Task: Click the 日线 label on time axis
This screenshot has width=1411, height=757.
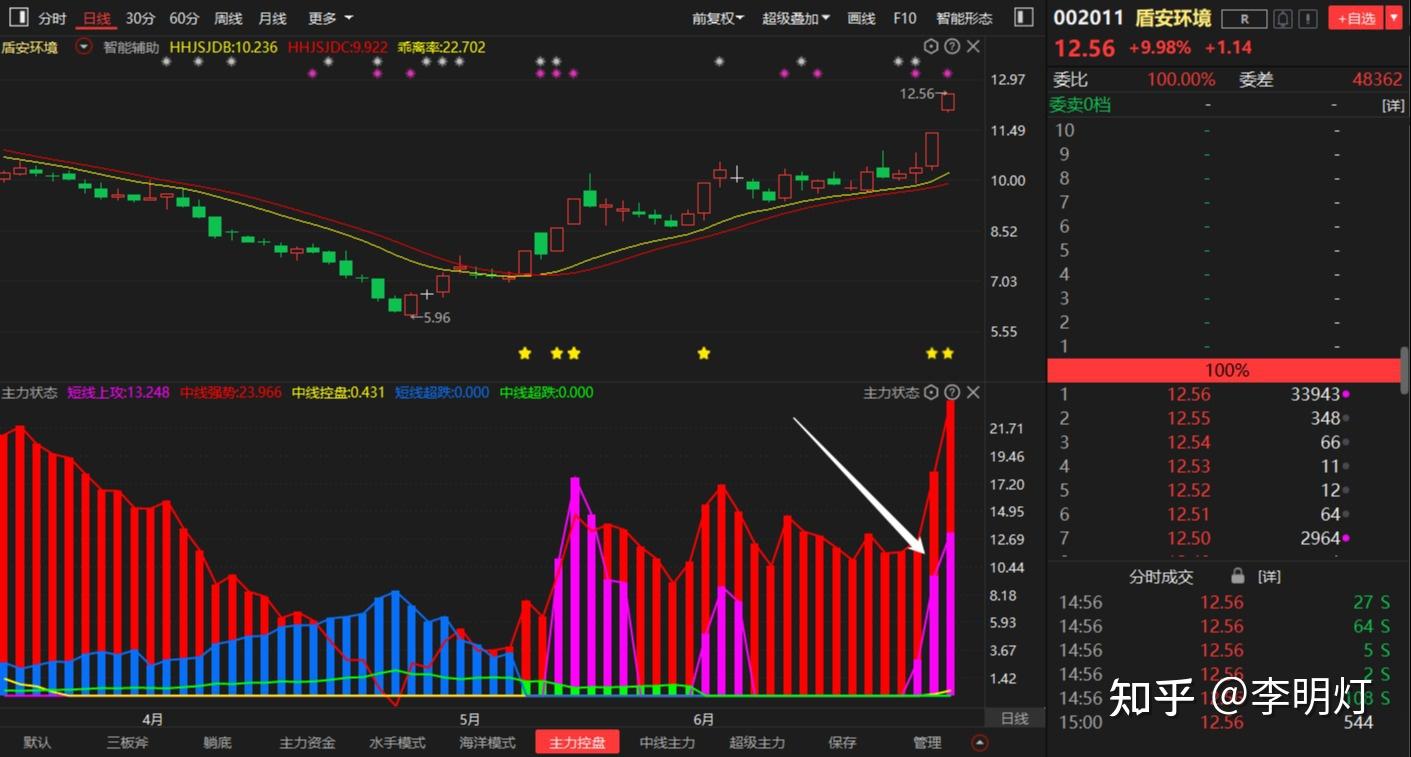Action: (x=1014, y=719)
